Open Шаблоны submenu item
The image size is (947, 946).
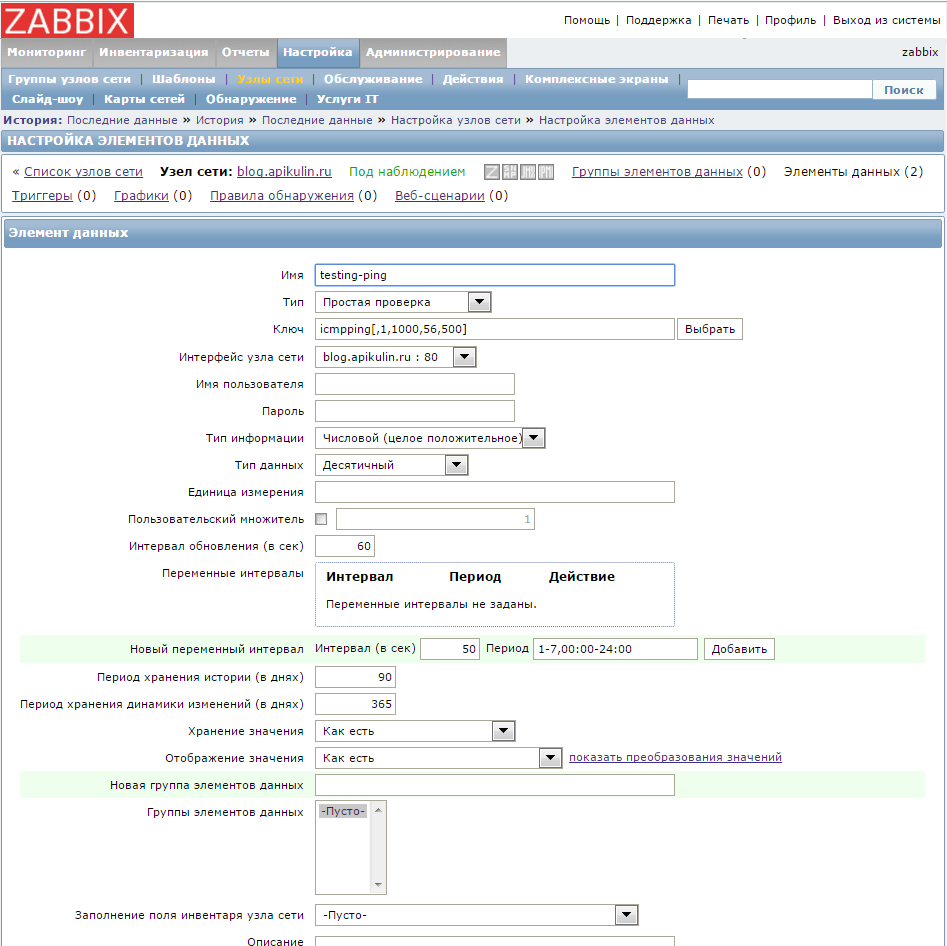pos(184,79)
